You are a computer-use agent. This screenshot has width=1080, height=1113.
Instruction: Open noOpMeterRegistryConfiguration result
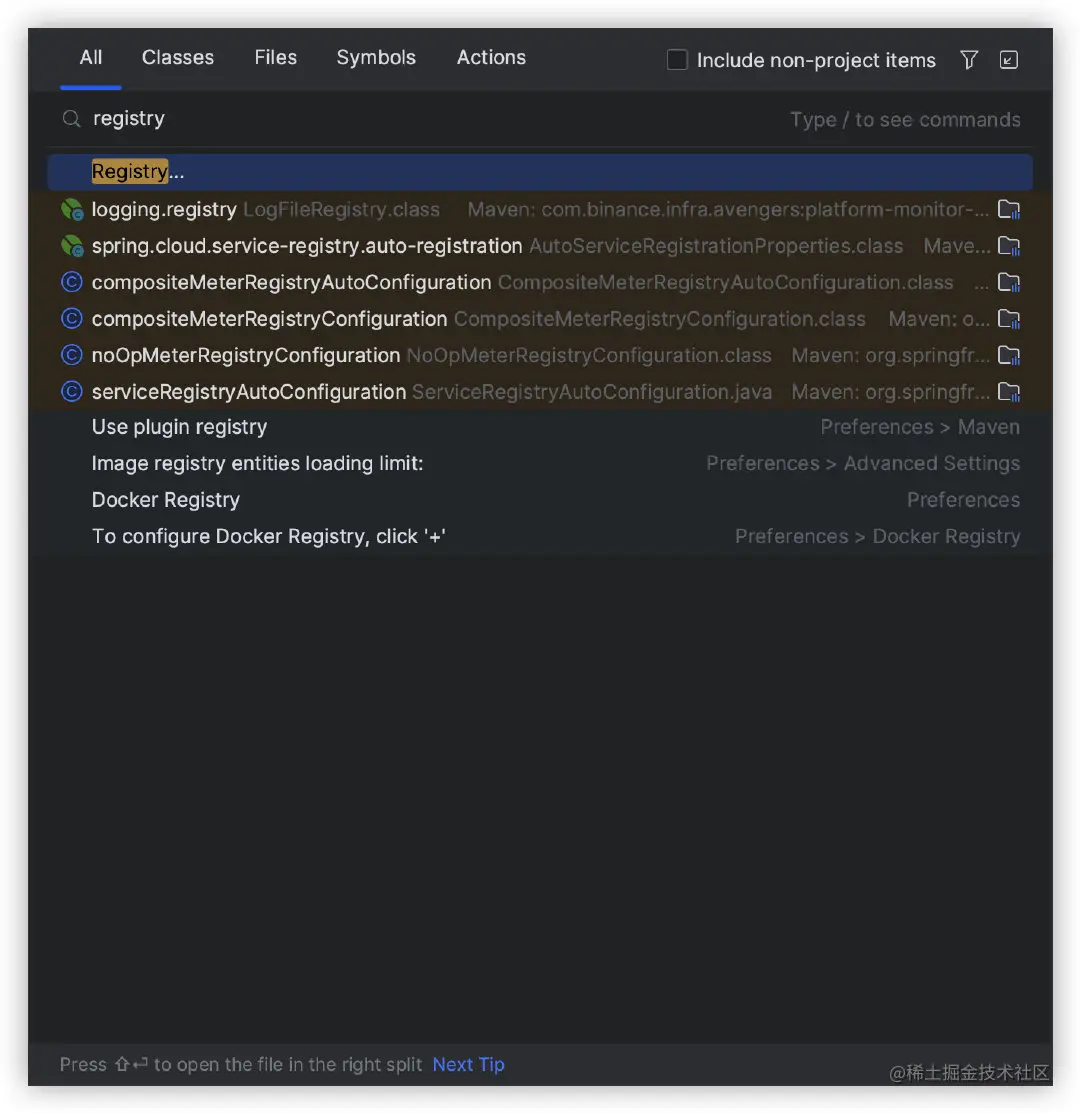tap(539, 355)
